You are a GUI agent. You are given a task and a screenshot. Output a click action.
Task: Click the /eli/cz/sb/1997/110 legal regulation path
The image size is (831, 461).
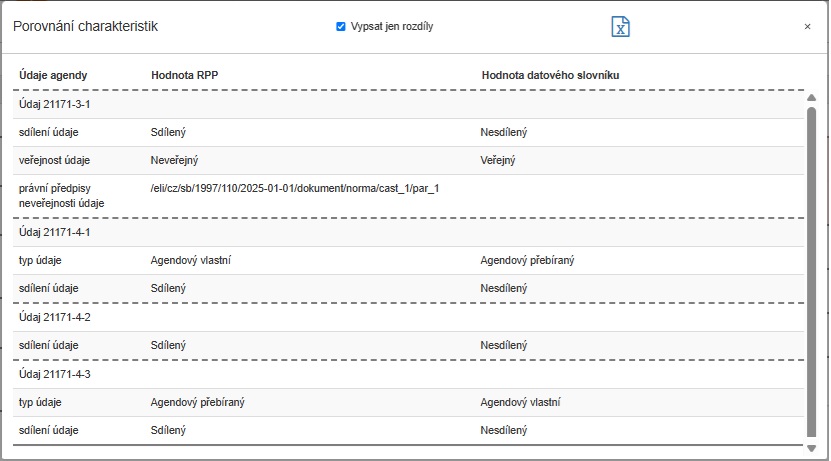click(x=295, y=189)
